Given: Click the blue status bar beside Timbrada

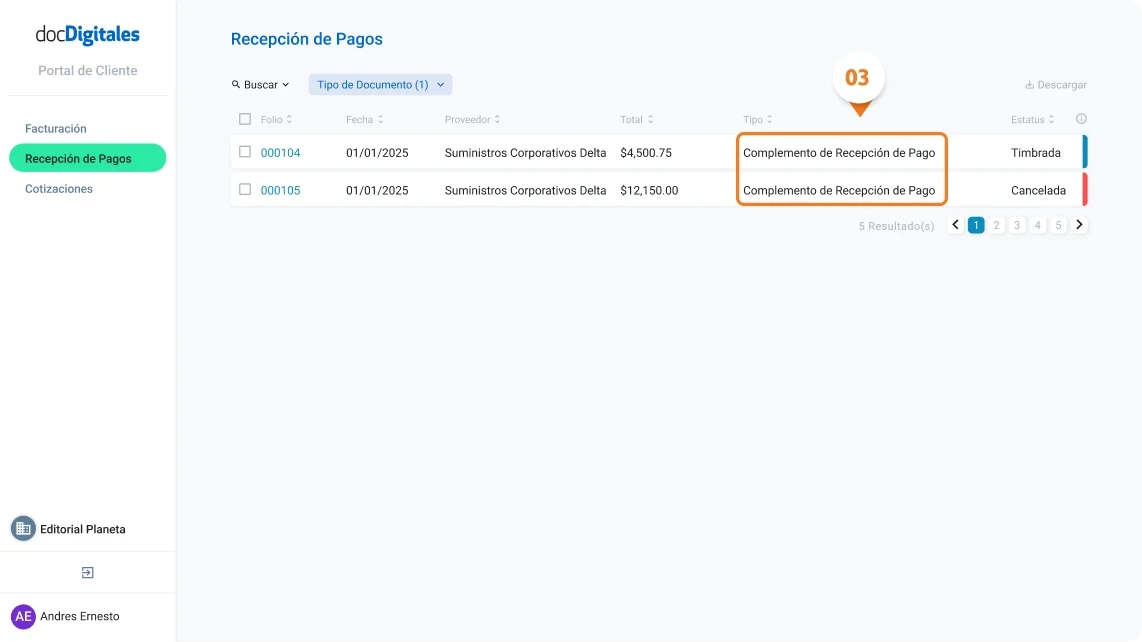Looking at the screenshot, I should [x=1085, y=152].
